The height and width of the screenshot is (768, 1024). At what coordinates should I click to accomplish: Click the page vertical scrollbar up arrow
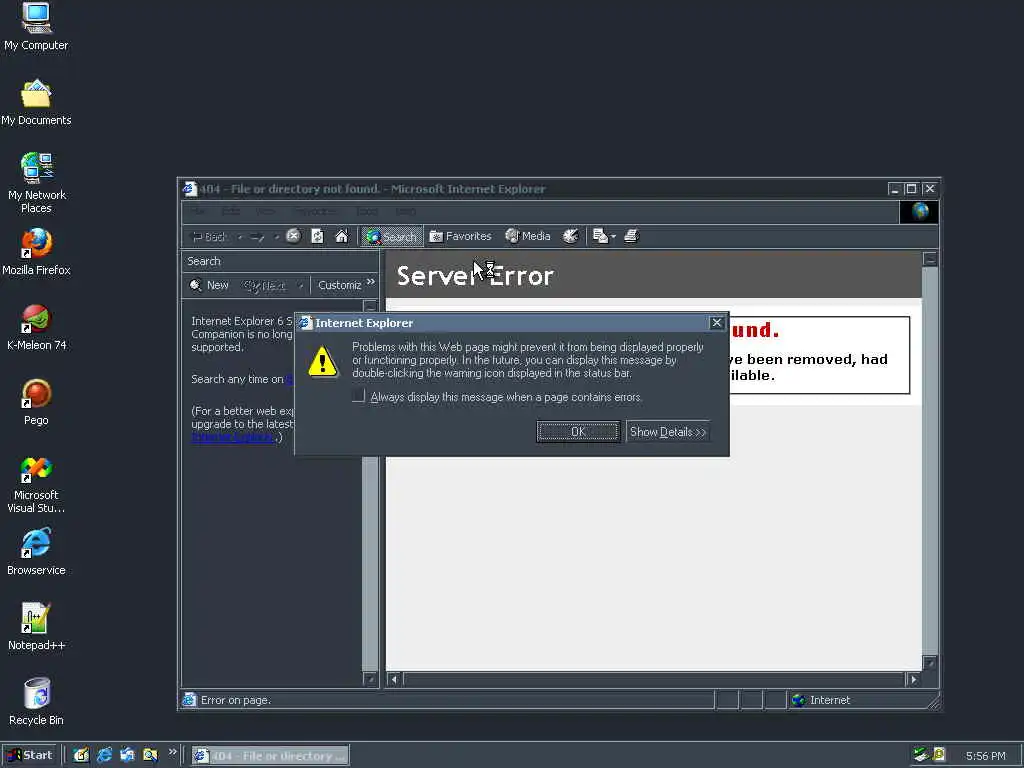coord(930,259)
